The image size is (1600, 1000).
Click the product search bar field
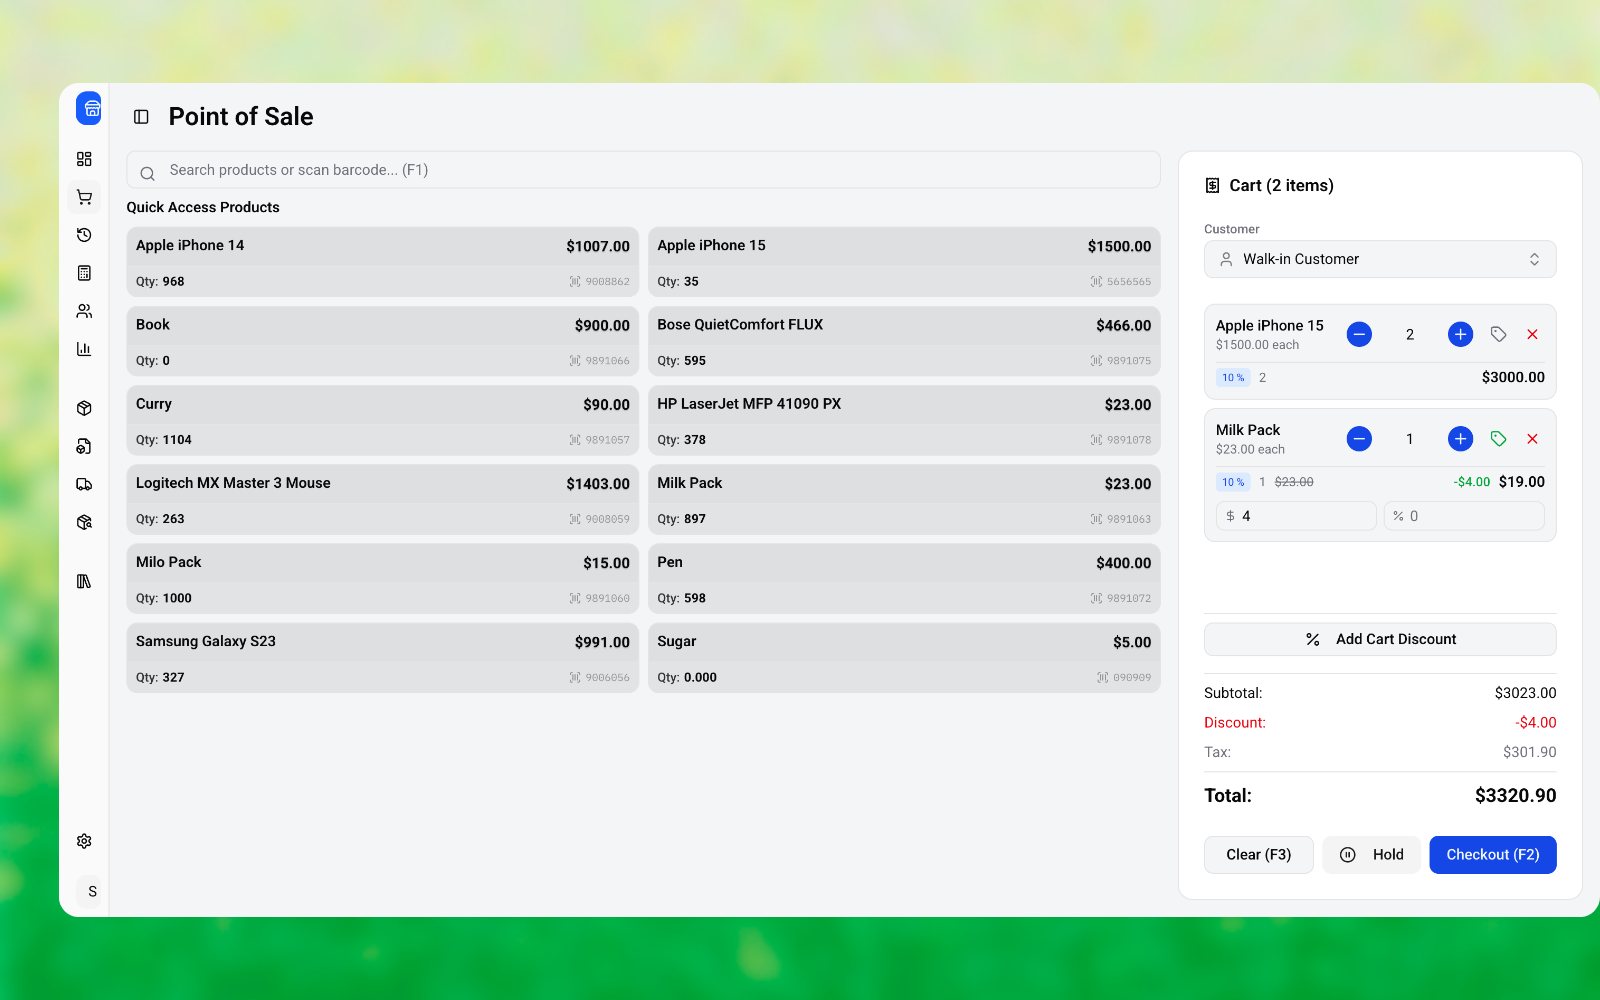coord(642,170)
